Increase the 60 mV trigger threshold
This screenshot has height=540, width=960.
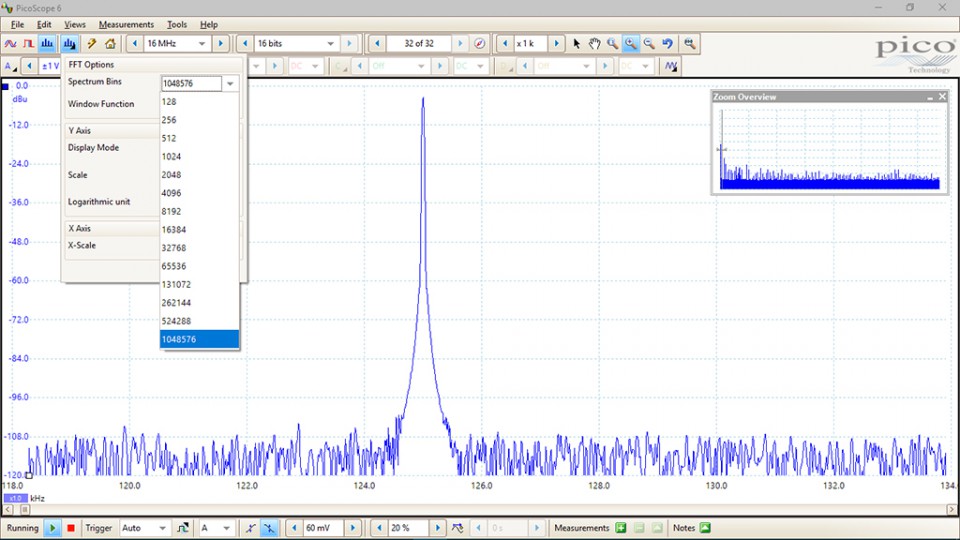pos(353,528)
